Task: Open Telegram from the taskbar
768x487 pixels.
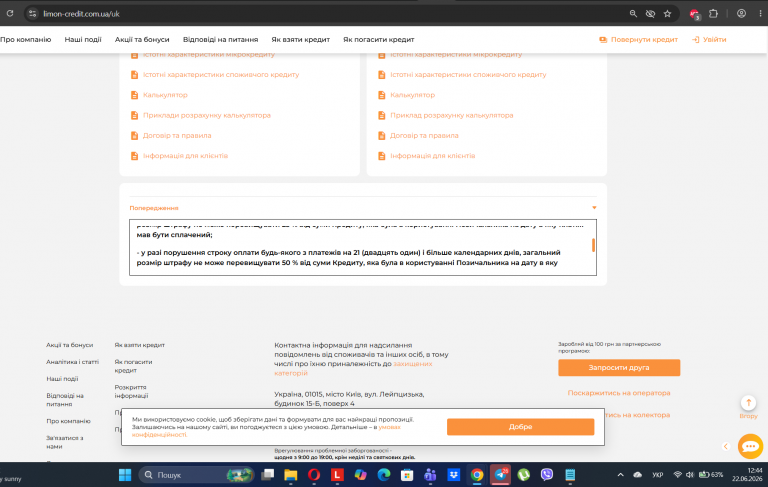Action: point(500,475)
